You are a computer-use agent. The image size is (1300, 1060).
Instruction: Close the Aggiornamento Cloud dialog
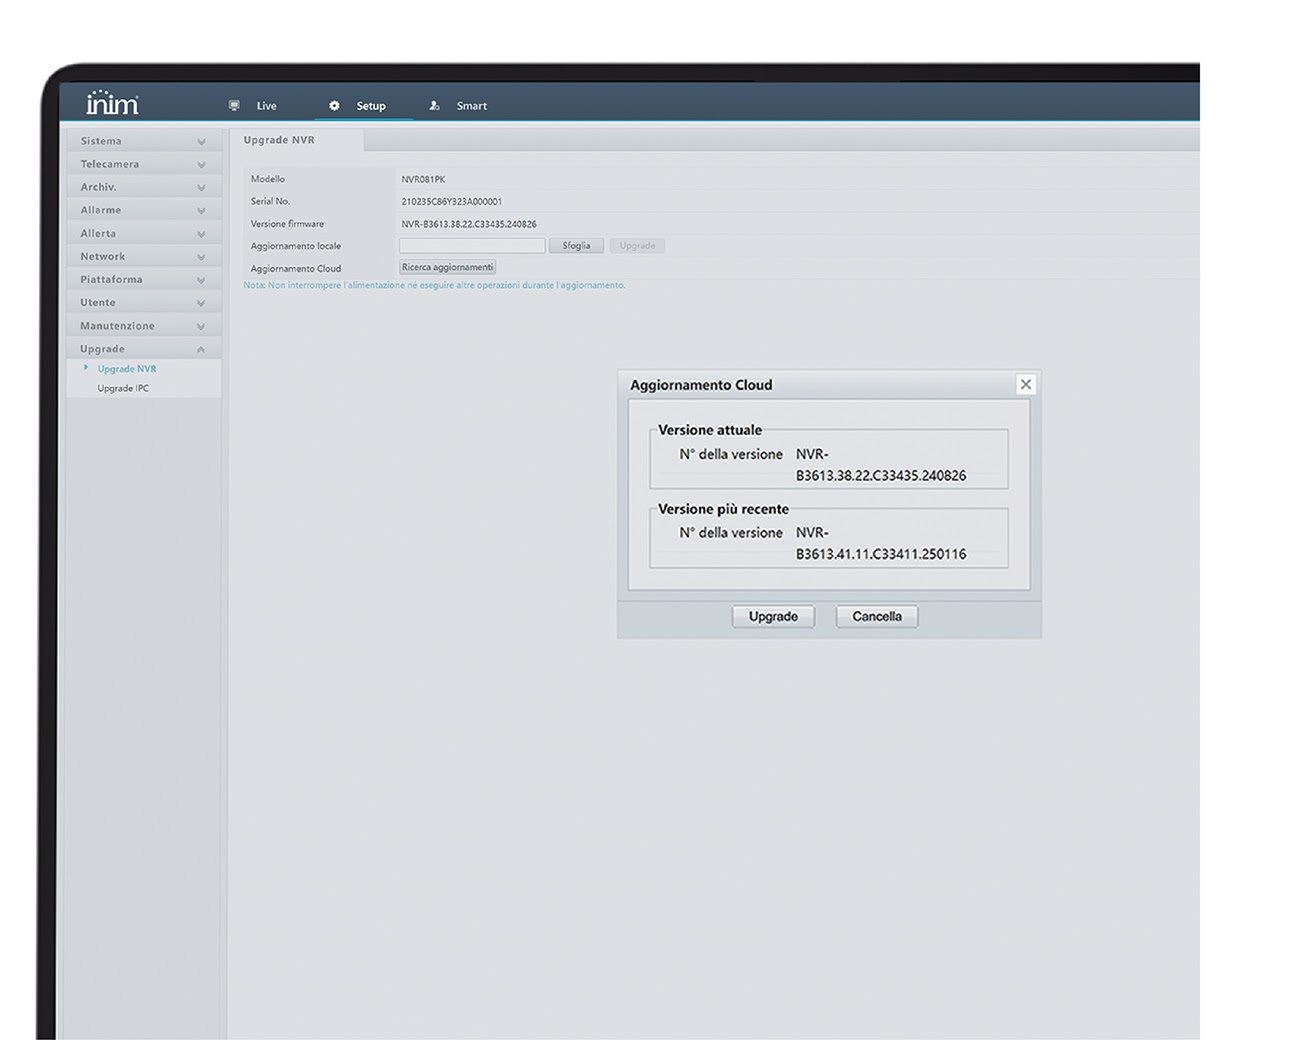coord(1025,384)
